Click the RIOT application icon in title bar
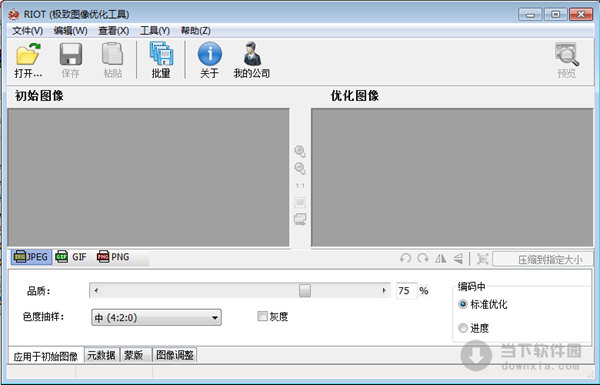Screen dimensions: 600x385 pyautogui.click(x=14, y=15)
